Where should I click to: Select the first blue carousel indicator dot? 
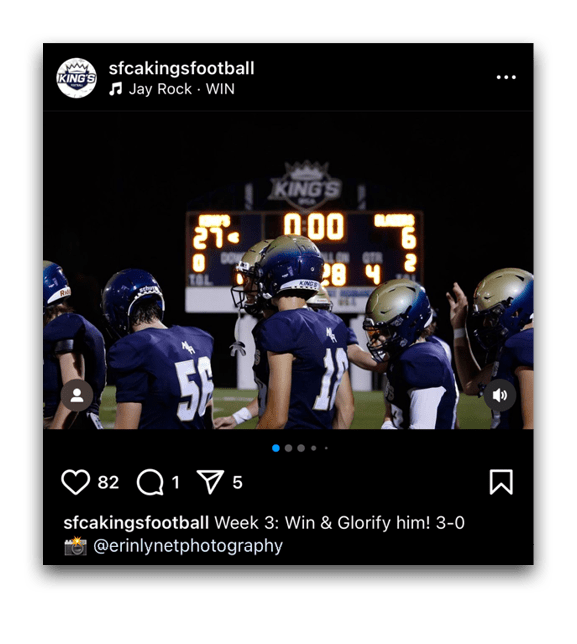[x=276, y=448]
